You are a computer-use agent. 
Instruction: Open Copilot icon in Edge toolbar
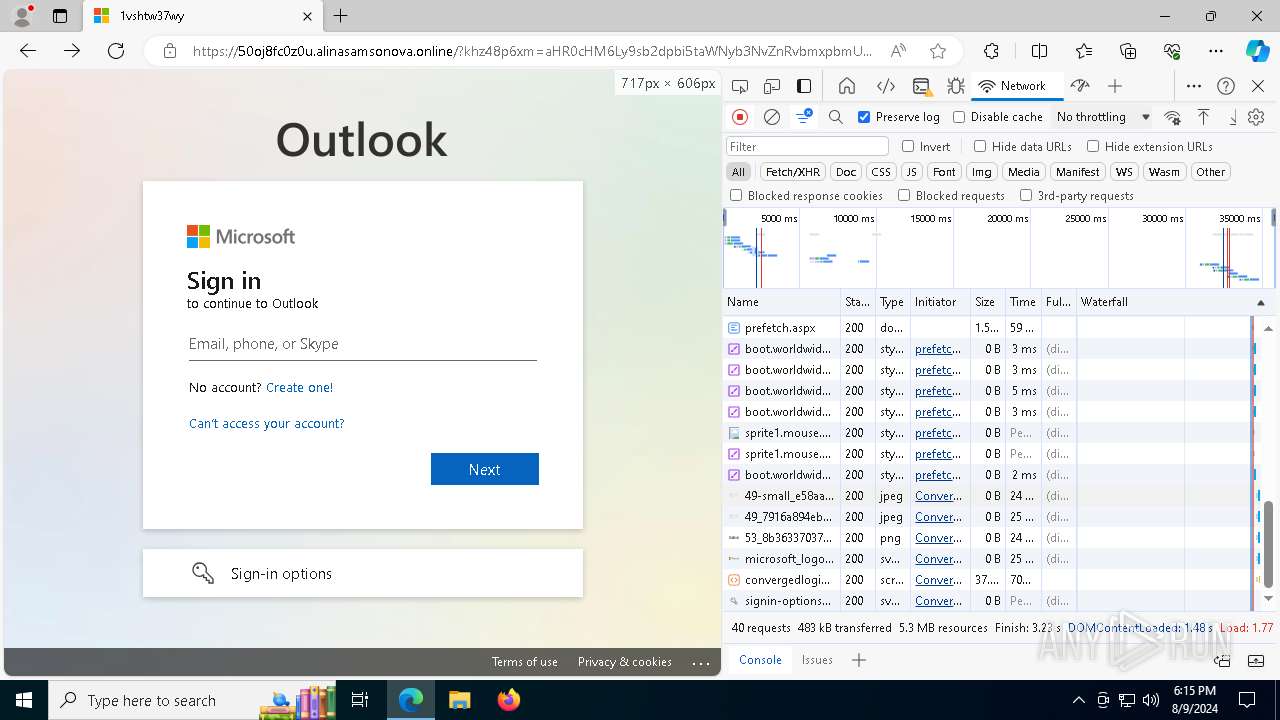point(1257,51)
